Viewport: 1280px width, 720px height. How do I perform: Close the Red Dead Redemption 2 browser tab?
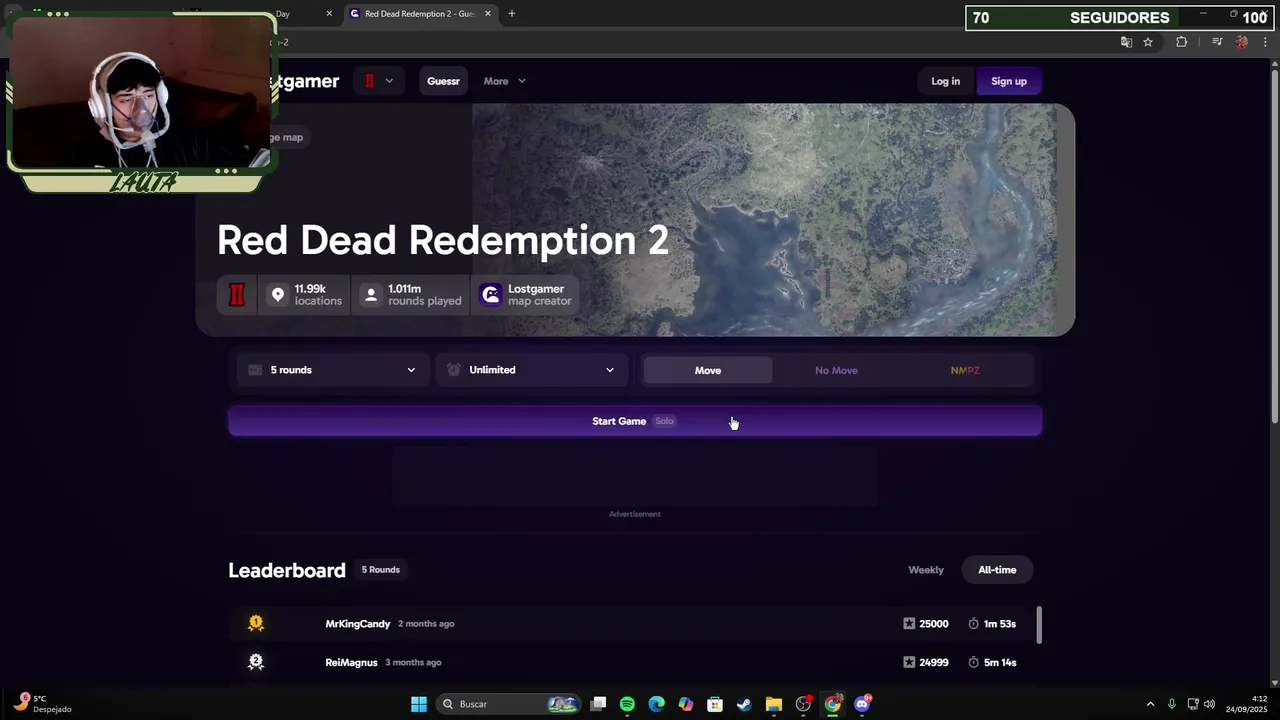click(488, 14)
